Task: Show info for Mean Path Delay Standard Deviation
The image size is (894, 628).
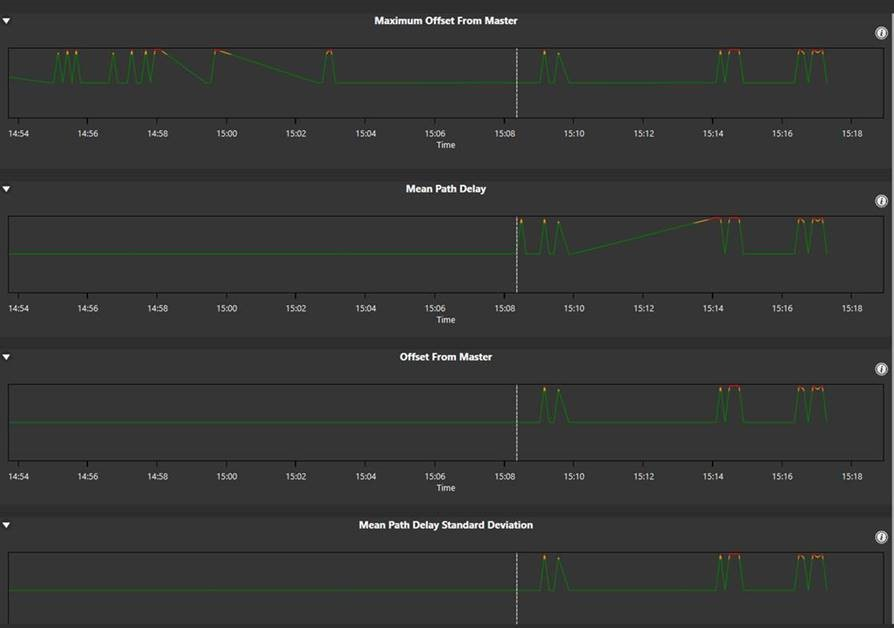Action: point(881,537)
